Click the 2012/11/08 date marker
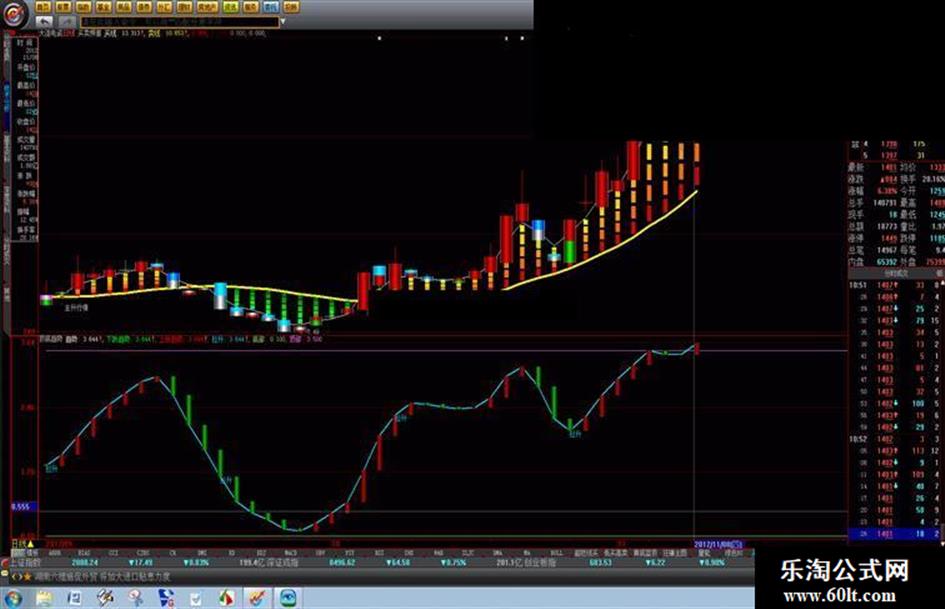Viewport: 945px width, 609px height. point(719,544)
